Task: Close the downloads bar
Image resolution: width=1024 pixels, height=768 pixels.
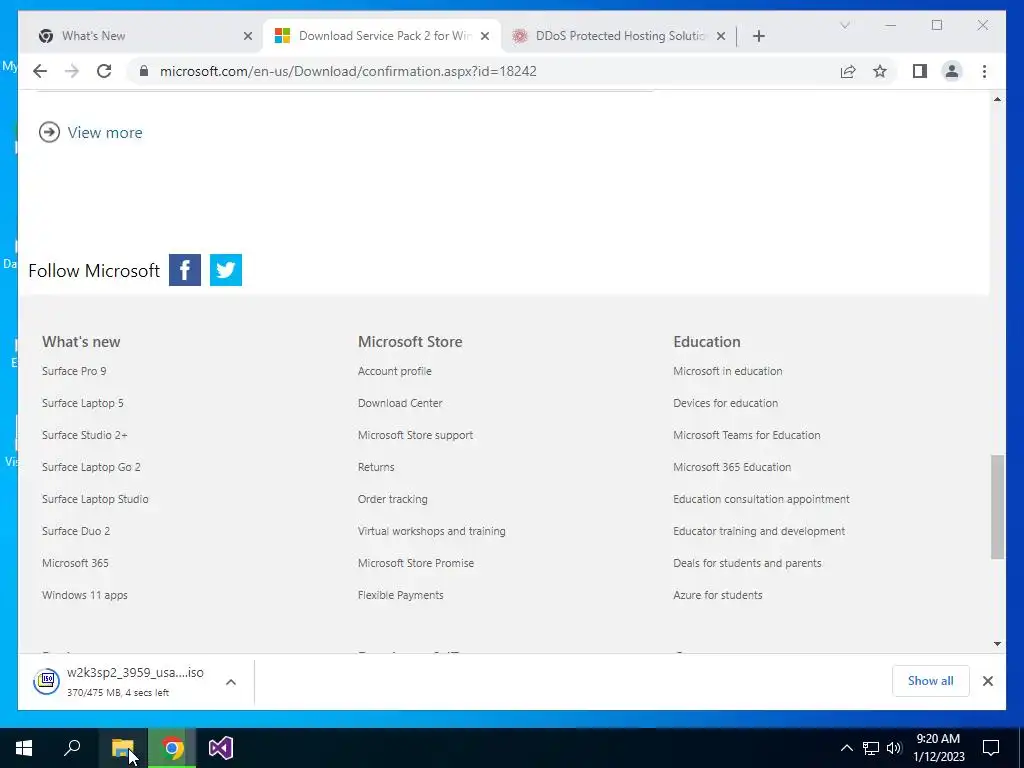Action: point(987,681)
